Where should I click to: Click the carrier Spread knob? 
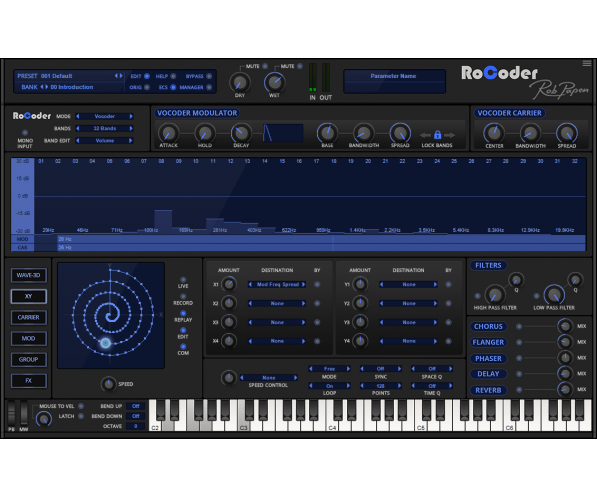tap(567, 133)
